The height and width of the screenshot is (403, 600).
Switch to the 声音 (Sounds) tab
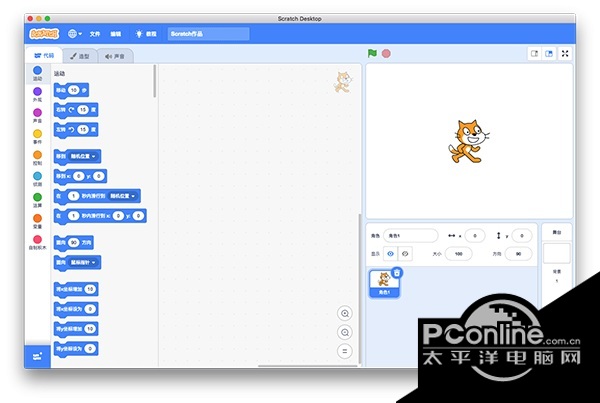(x=115, y=56)
